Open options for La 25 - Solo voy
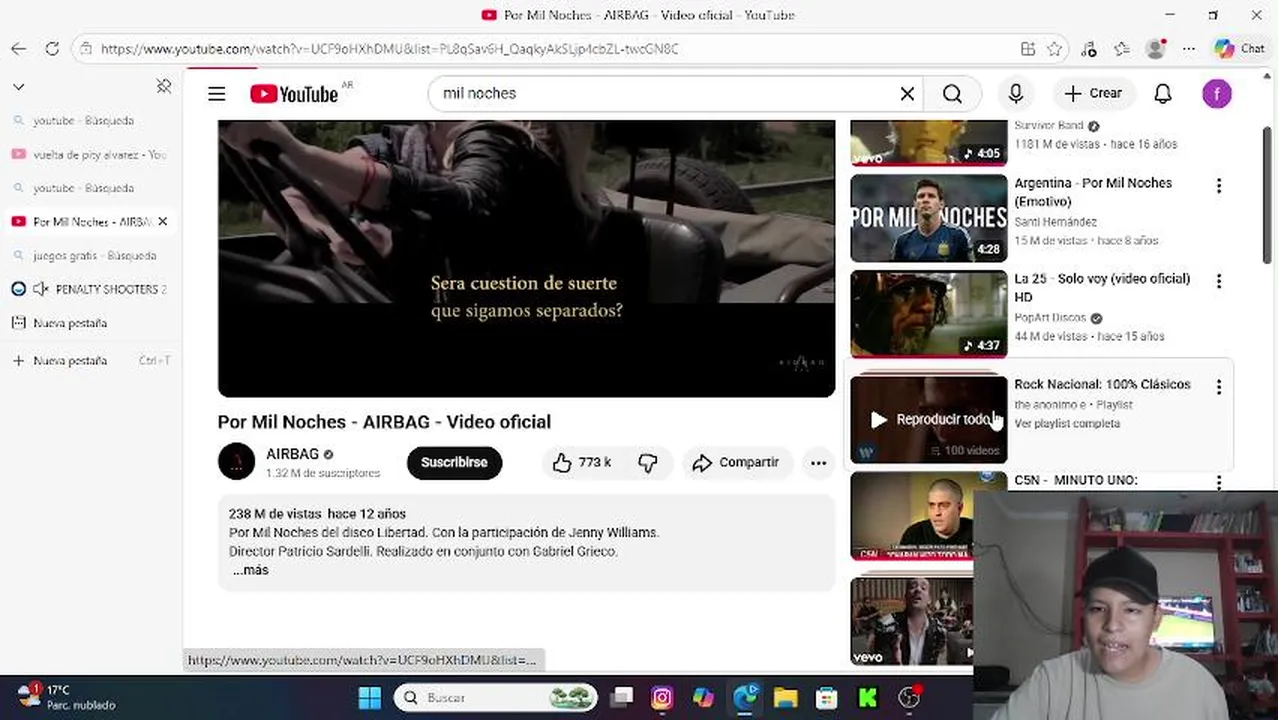This screenshot has height=720, width=1278. (1218, 282)
